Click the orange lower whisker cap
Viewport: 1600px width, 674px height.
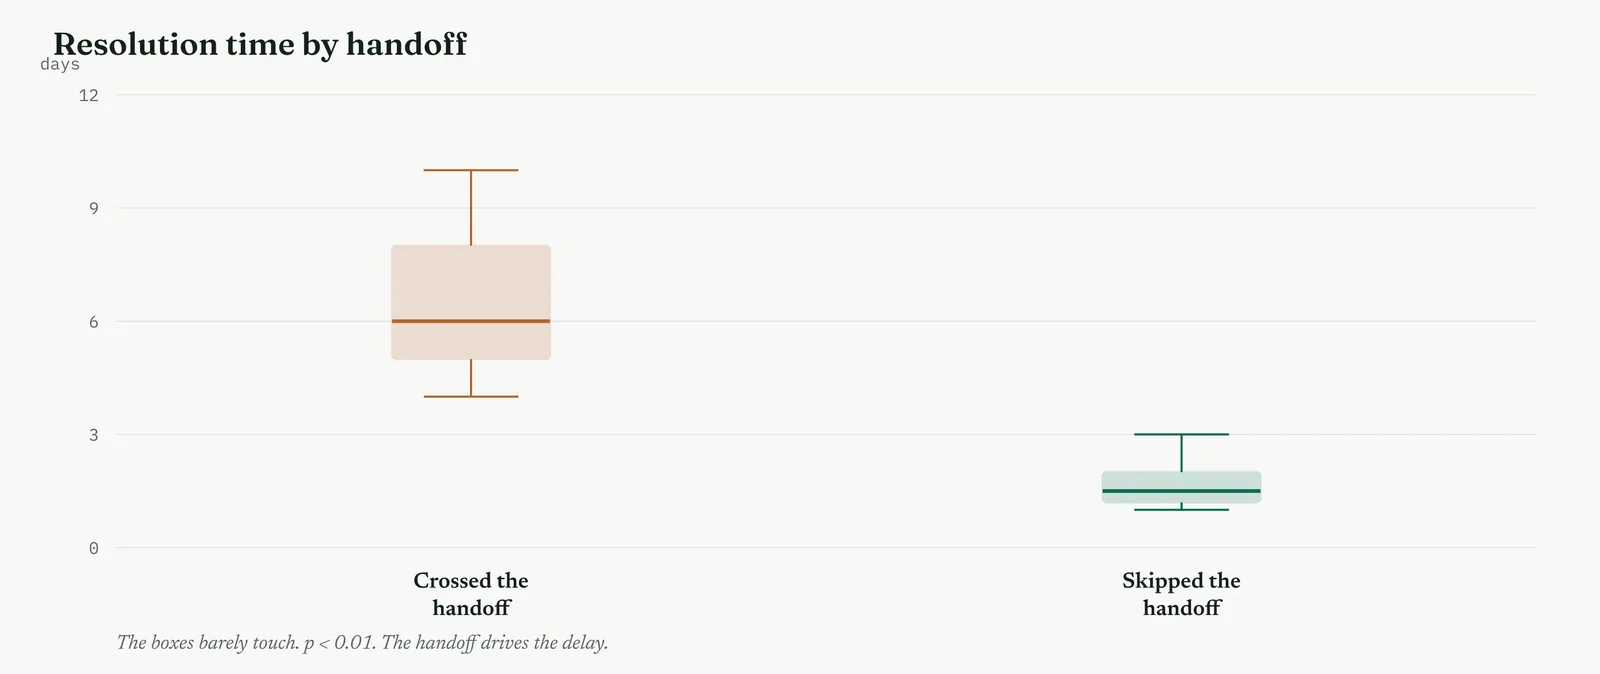coord(471,397)
